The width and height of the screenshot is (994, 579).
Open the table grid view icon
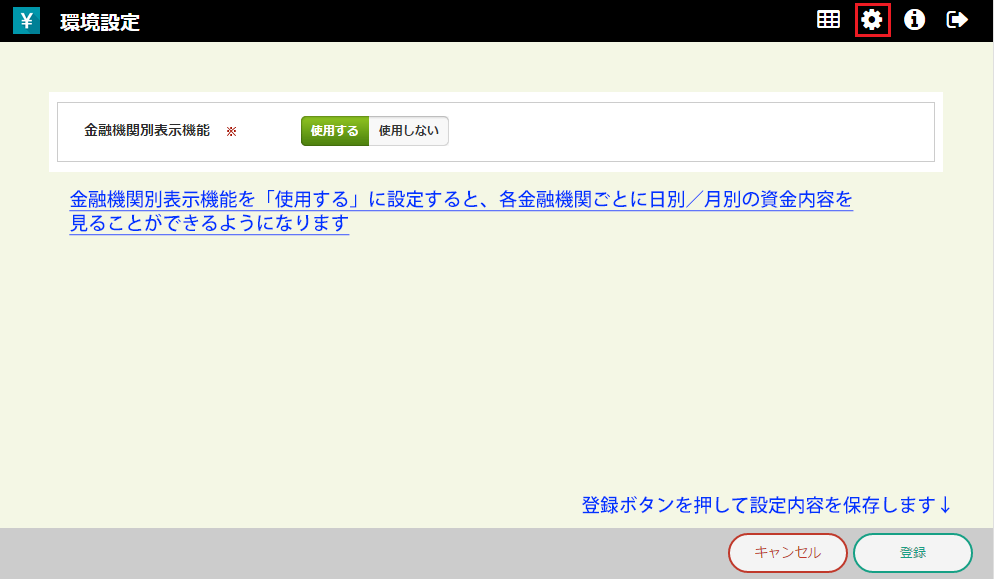(828, 20)
